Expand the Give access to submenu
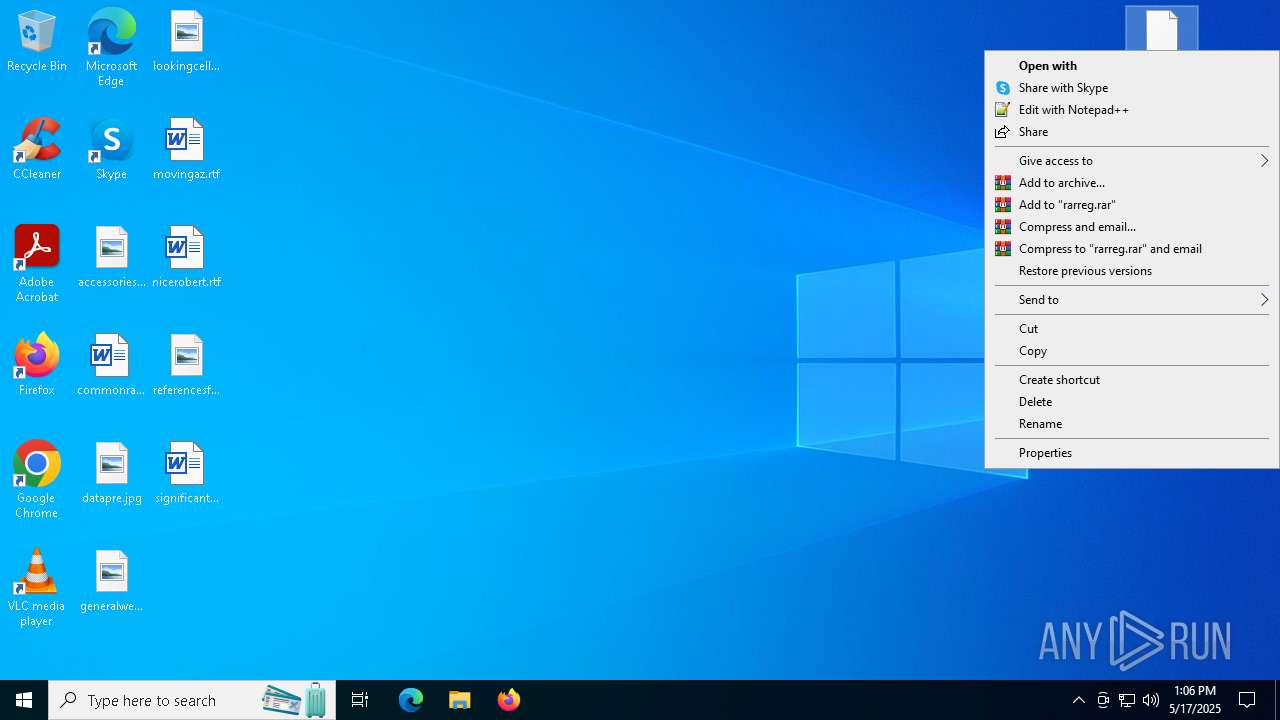Image resolution: width=1280 pixels, height=720 pixels. 1132,161
